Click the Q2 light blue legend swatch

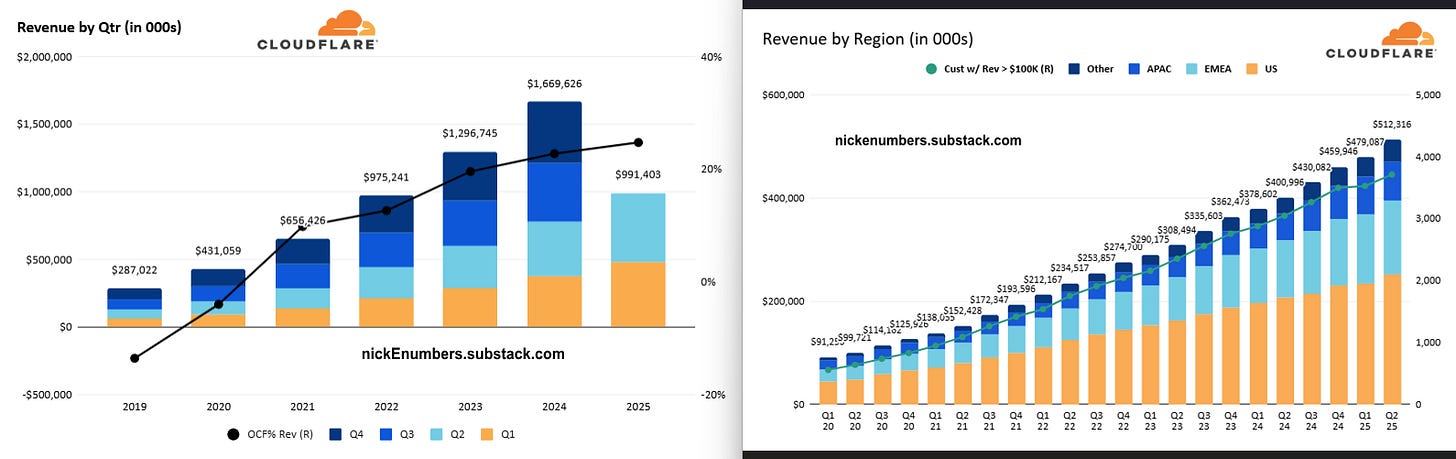[436, 434]
